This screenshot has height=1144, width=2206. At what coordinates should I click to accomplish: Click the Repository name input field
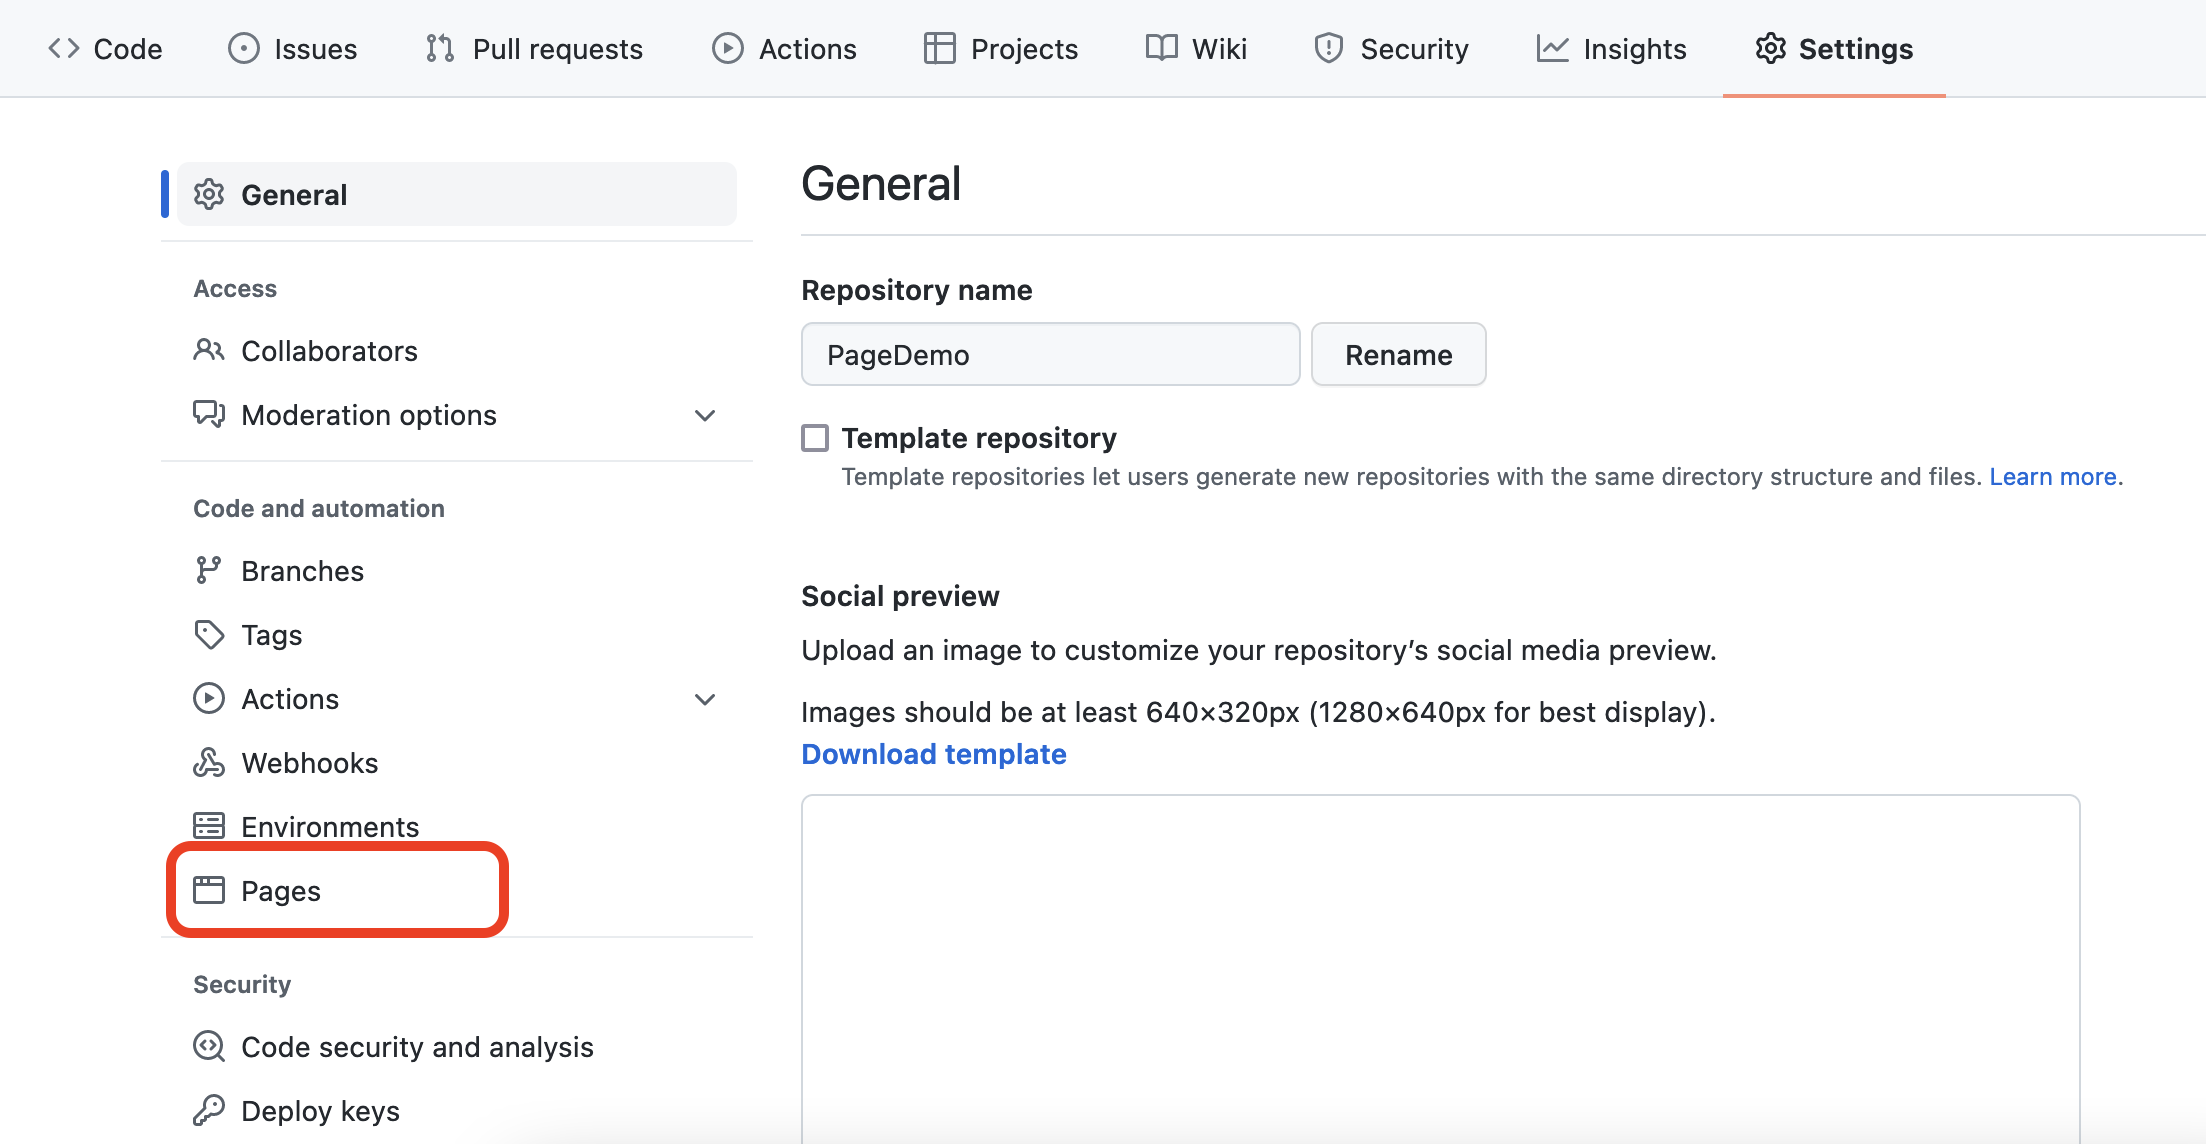tap(1050, 354)
